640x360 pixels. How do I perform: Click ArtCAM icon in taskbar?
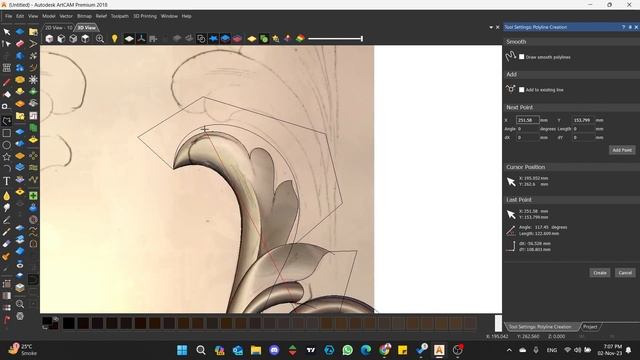(x=439, y=350)
